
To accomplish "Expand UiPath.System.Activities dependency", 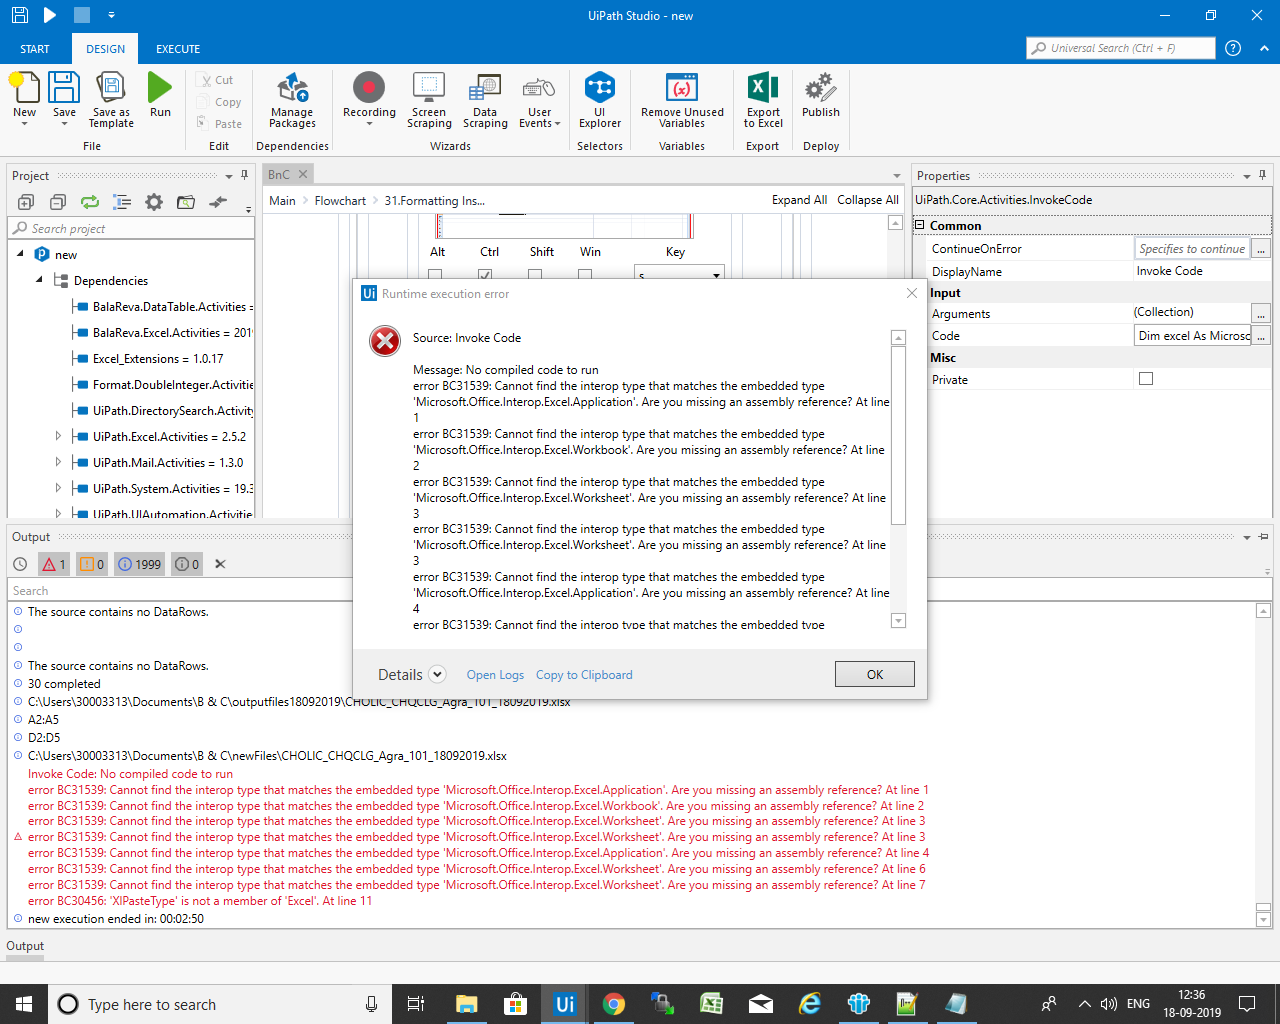I will (x=58, y=488).
